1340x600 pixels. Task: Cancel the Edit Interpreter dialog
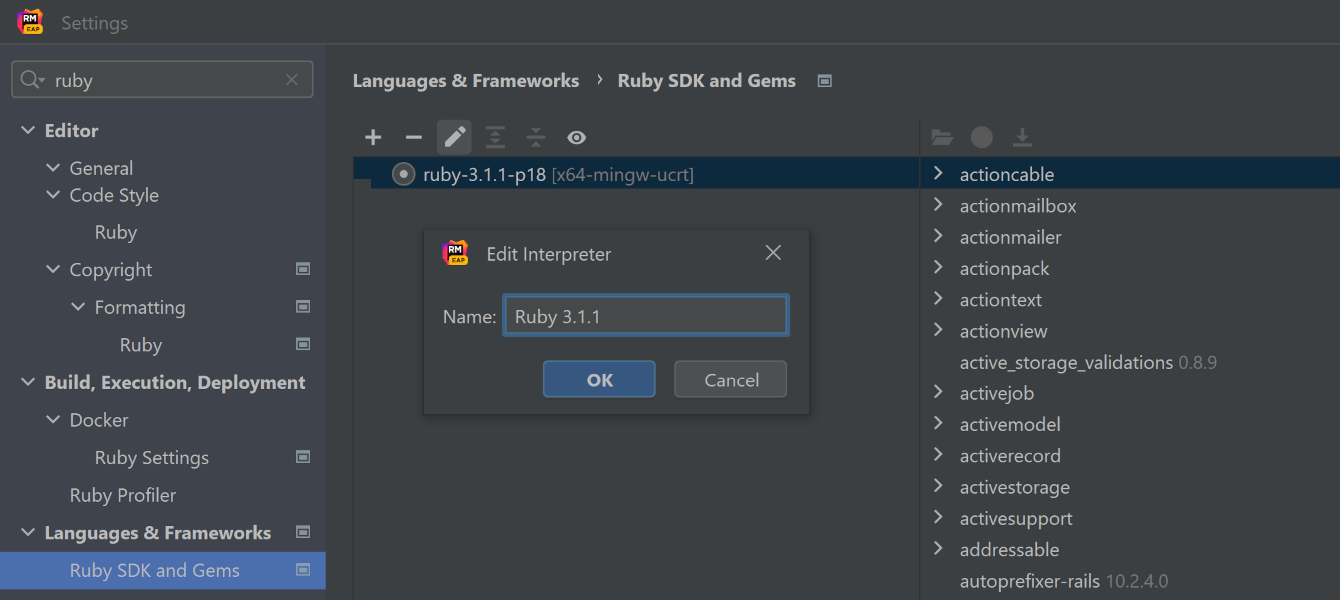pyautogui.click(x=730, y=380)
